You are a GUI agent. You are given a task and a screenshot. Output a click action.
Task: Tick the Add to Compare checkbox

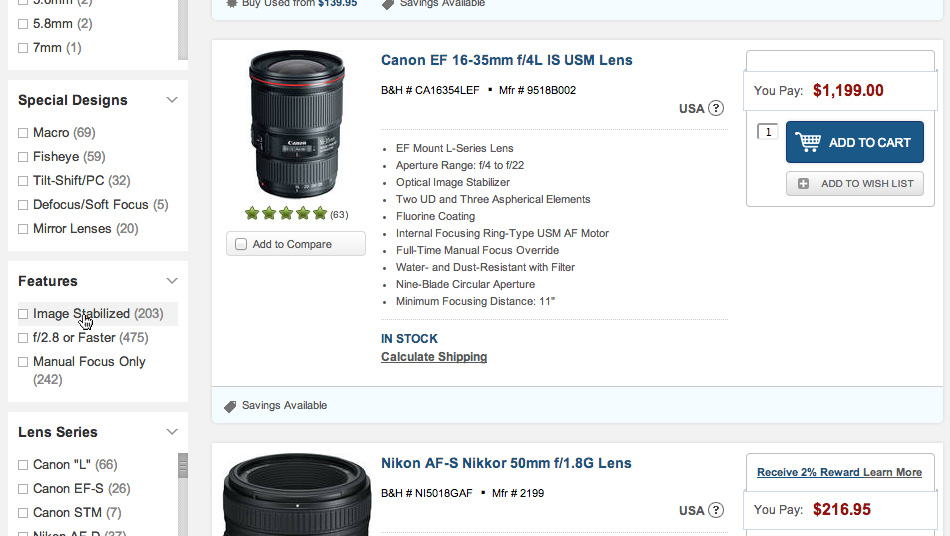[x=241, y=244]
